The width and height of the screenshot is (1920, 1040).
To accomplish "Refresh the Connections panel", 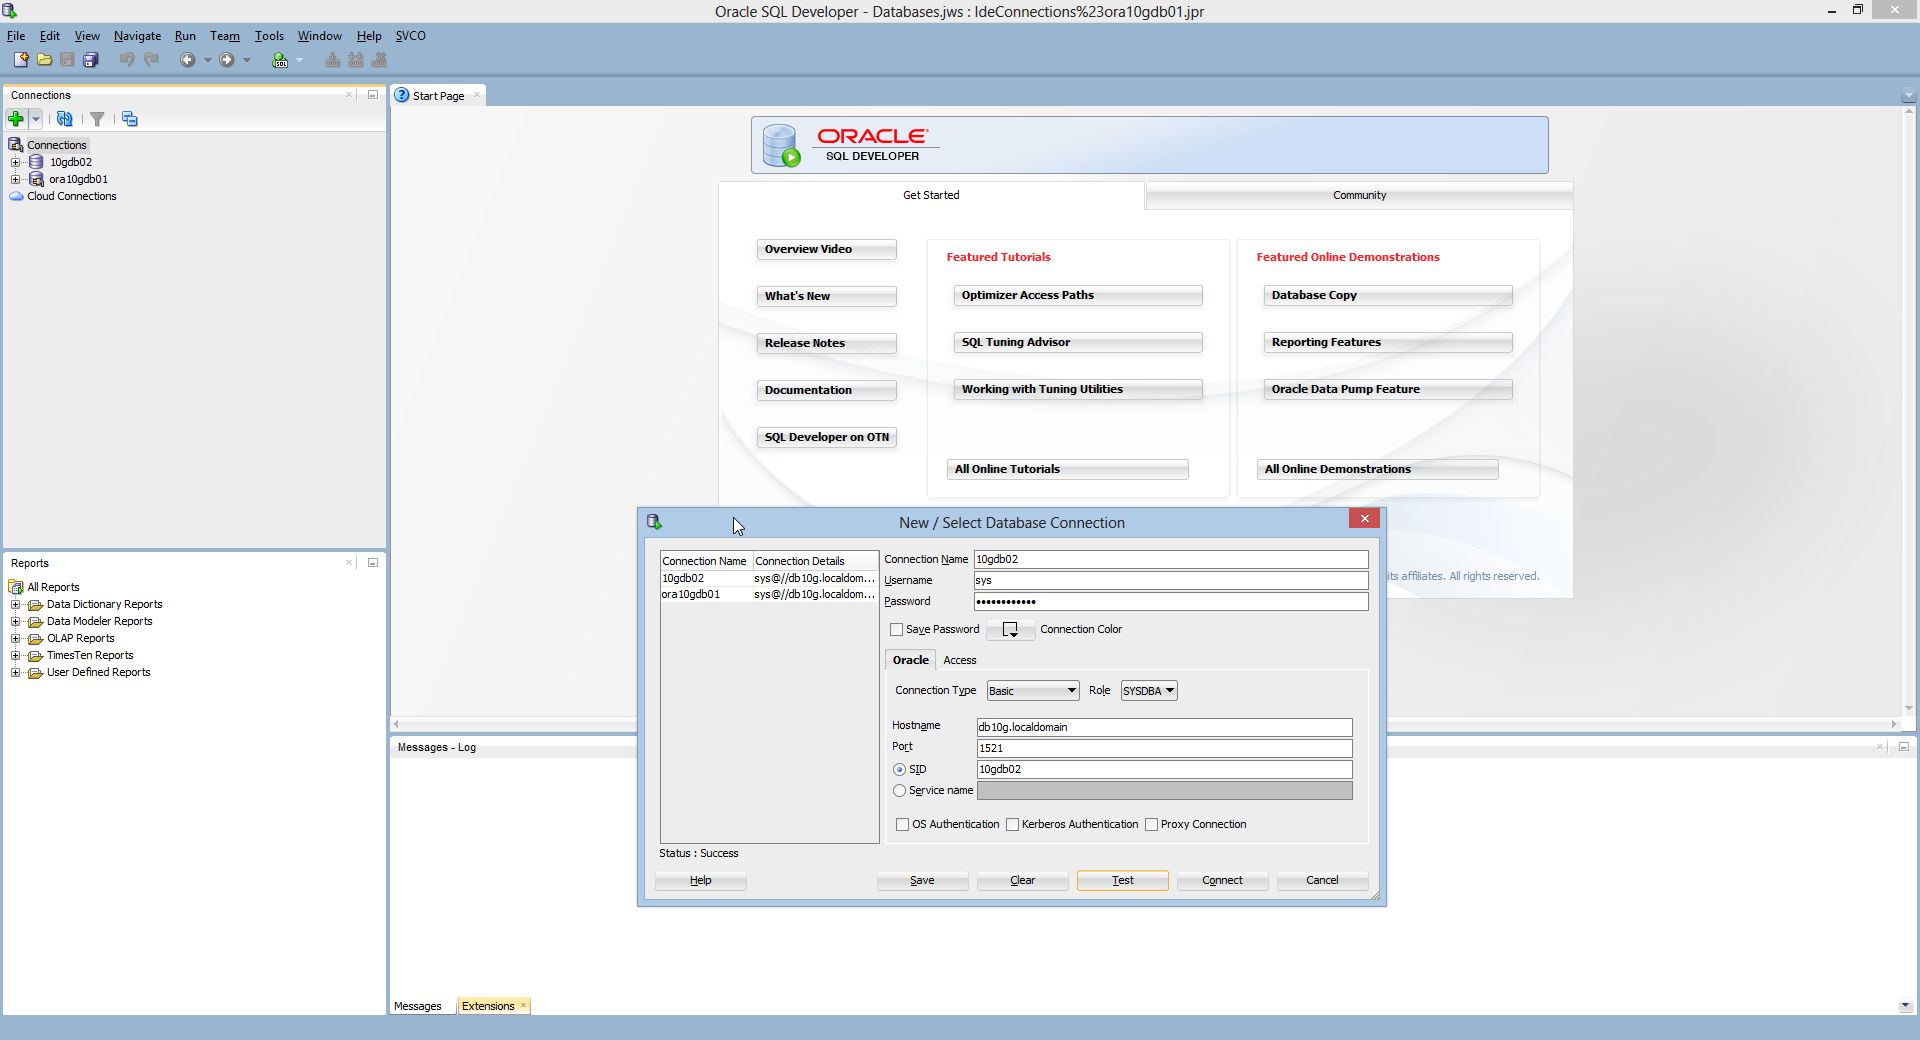I will point(65,119).
